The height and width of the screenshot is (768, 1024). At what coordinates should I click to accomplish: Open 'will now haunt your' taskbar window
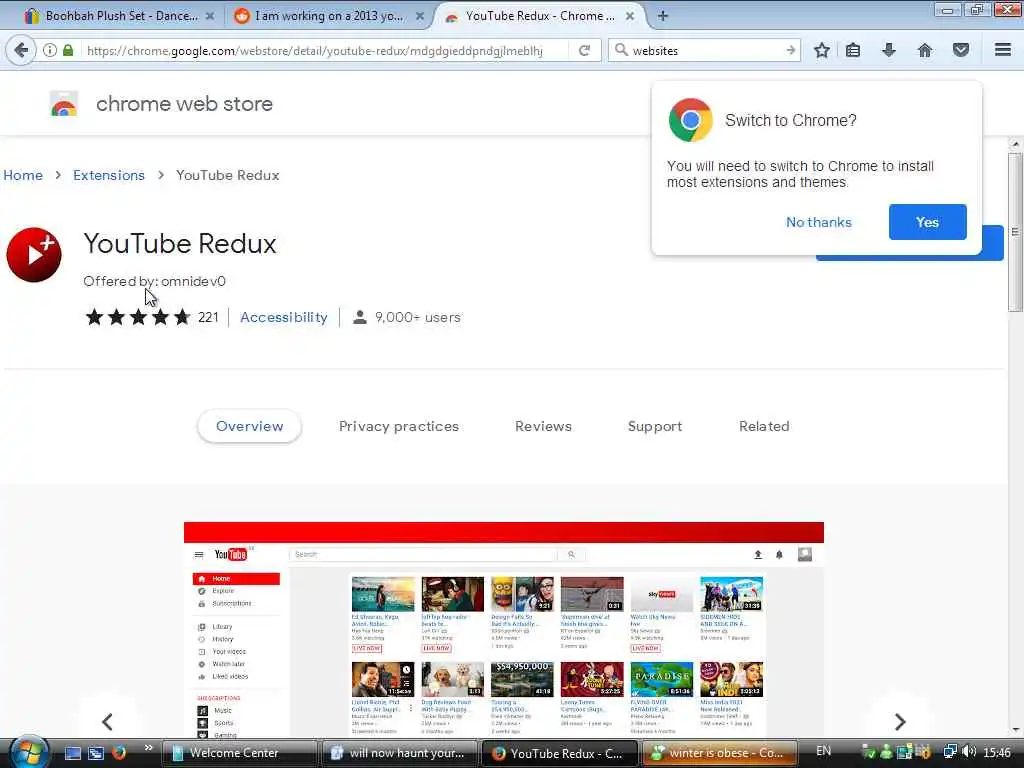click(399, 753)
